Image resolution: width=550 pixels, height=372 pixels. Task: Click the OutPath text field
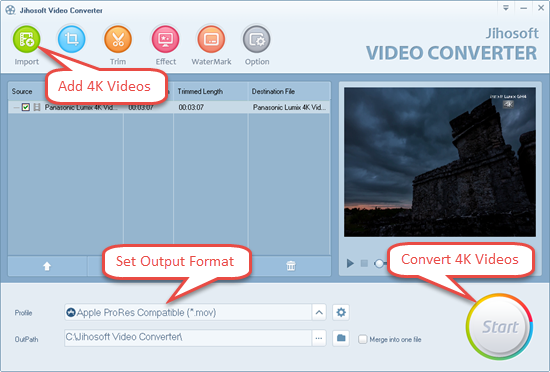[x=188, y=338]
